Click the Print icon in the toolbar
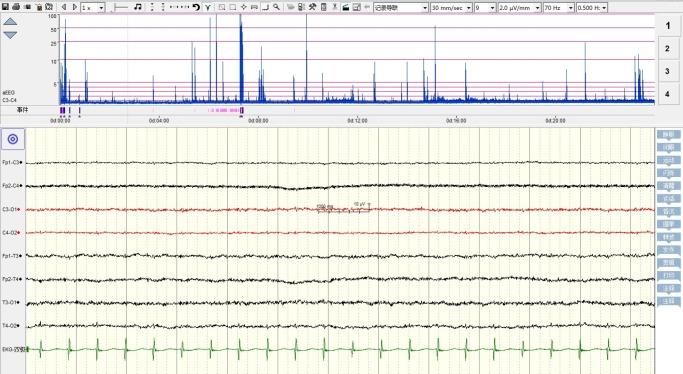The image size is (683, 374). [16, 7]
